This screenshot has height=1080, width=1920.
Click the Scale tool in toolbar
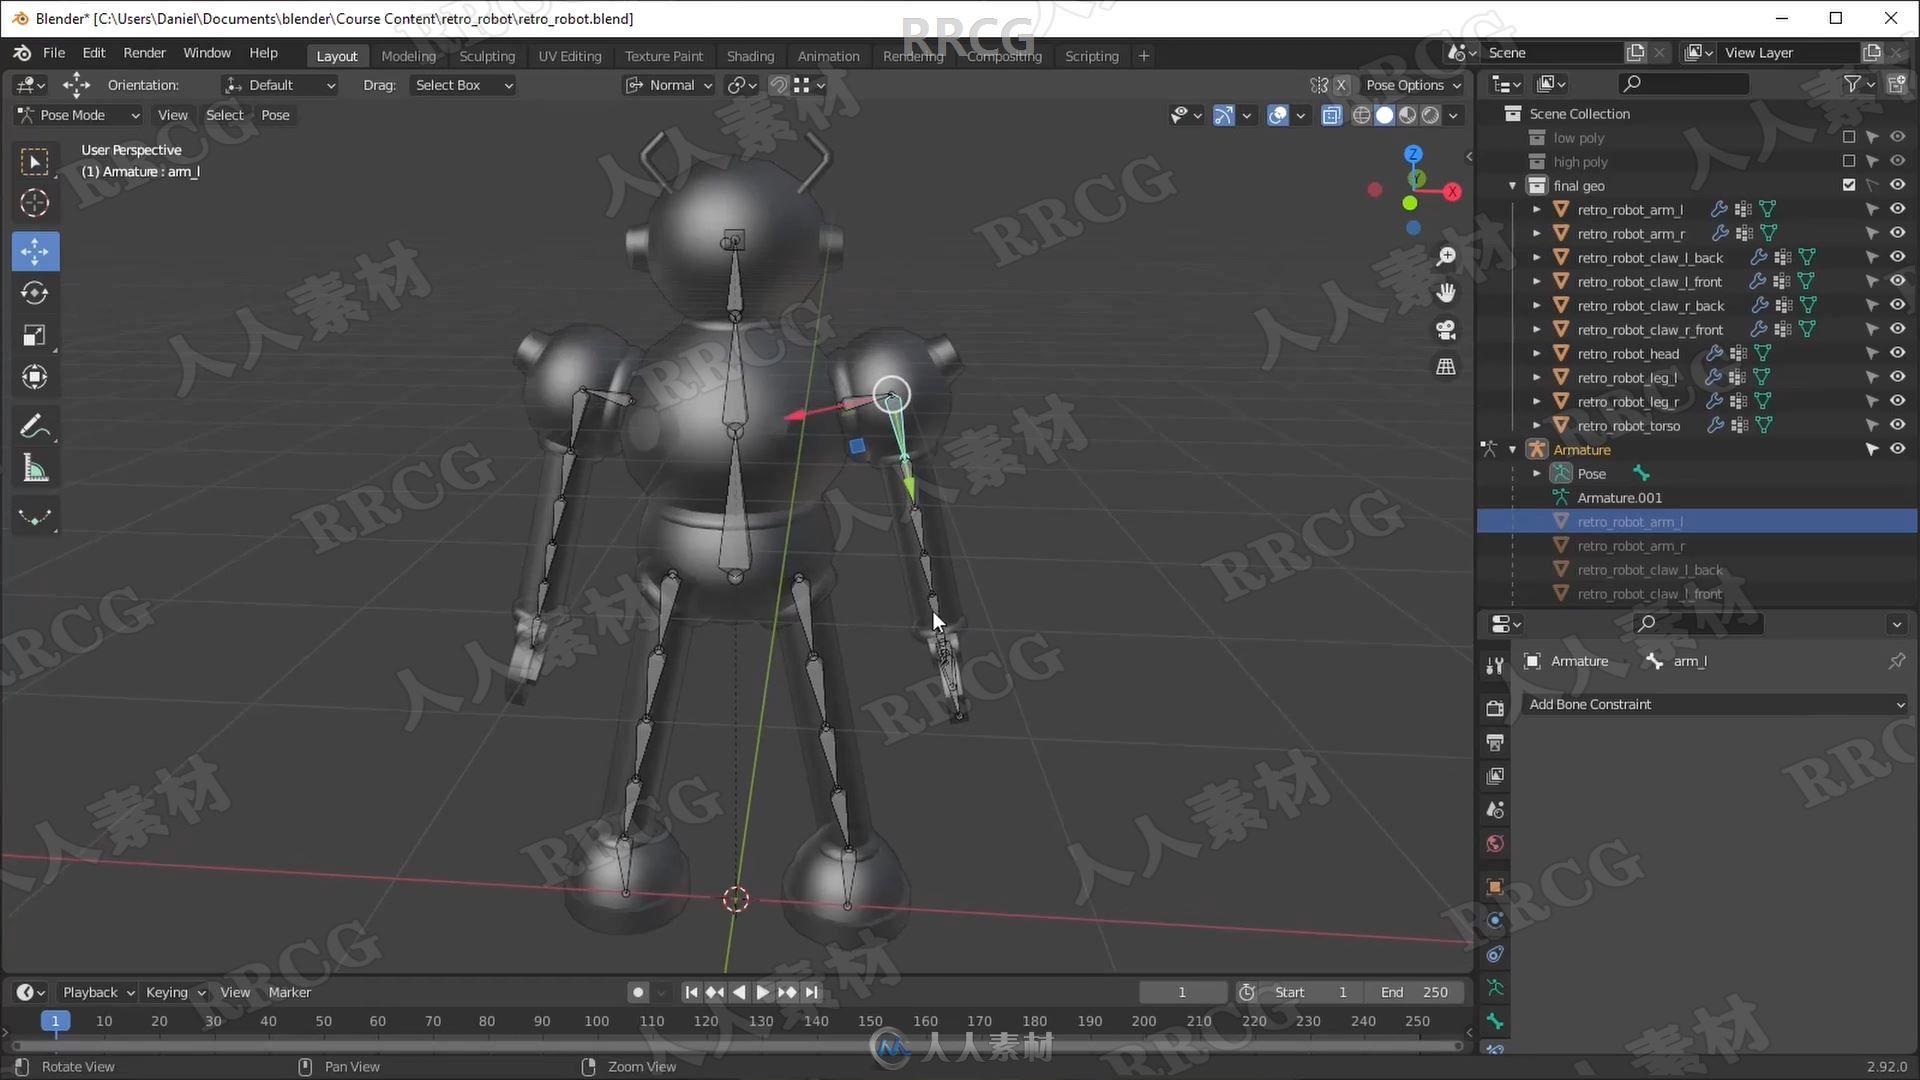tap(34, 334)
